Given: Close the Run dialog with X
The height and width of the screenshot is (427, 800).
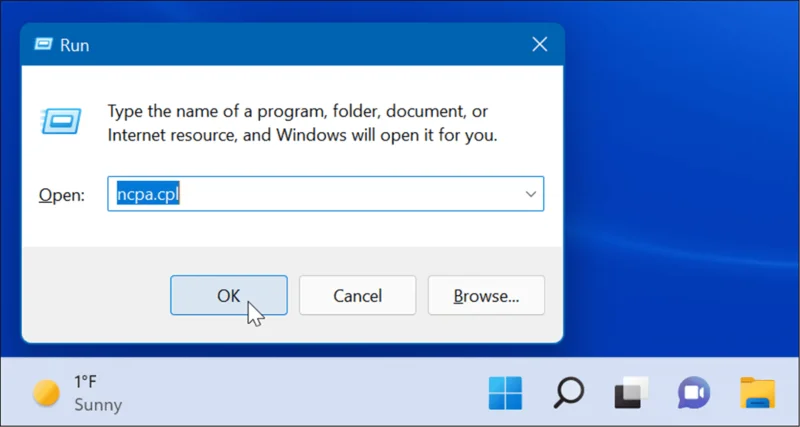Looking at the screenshot, I should (x=539, y=44).
